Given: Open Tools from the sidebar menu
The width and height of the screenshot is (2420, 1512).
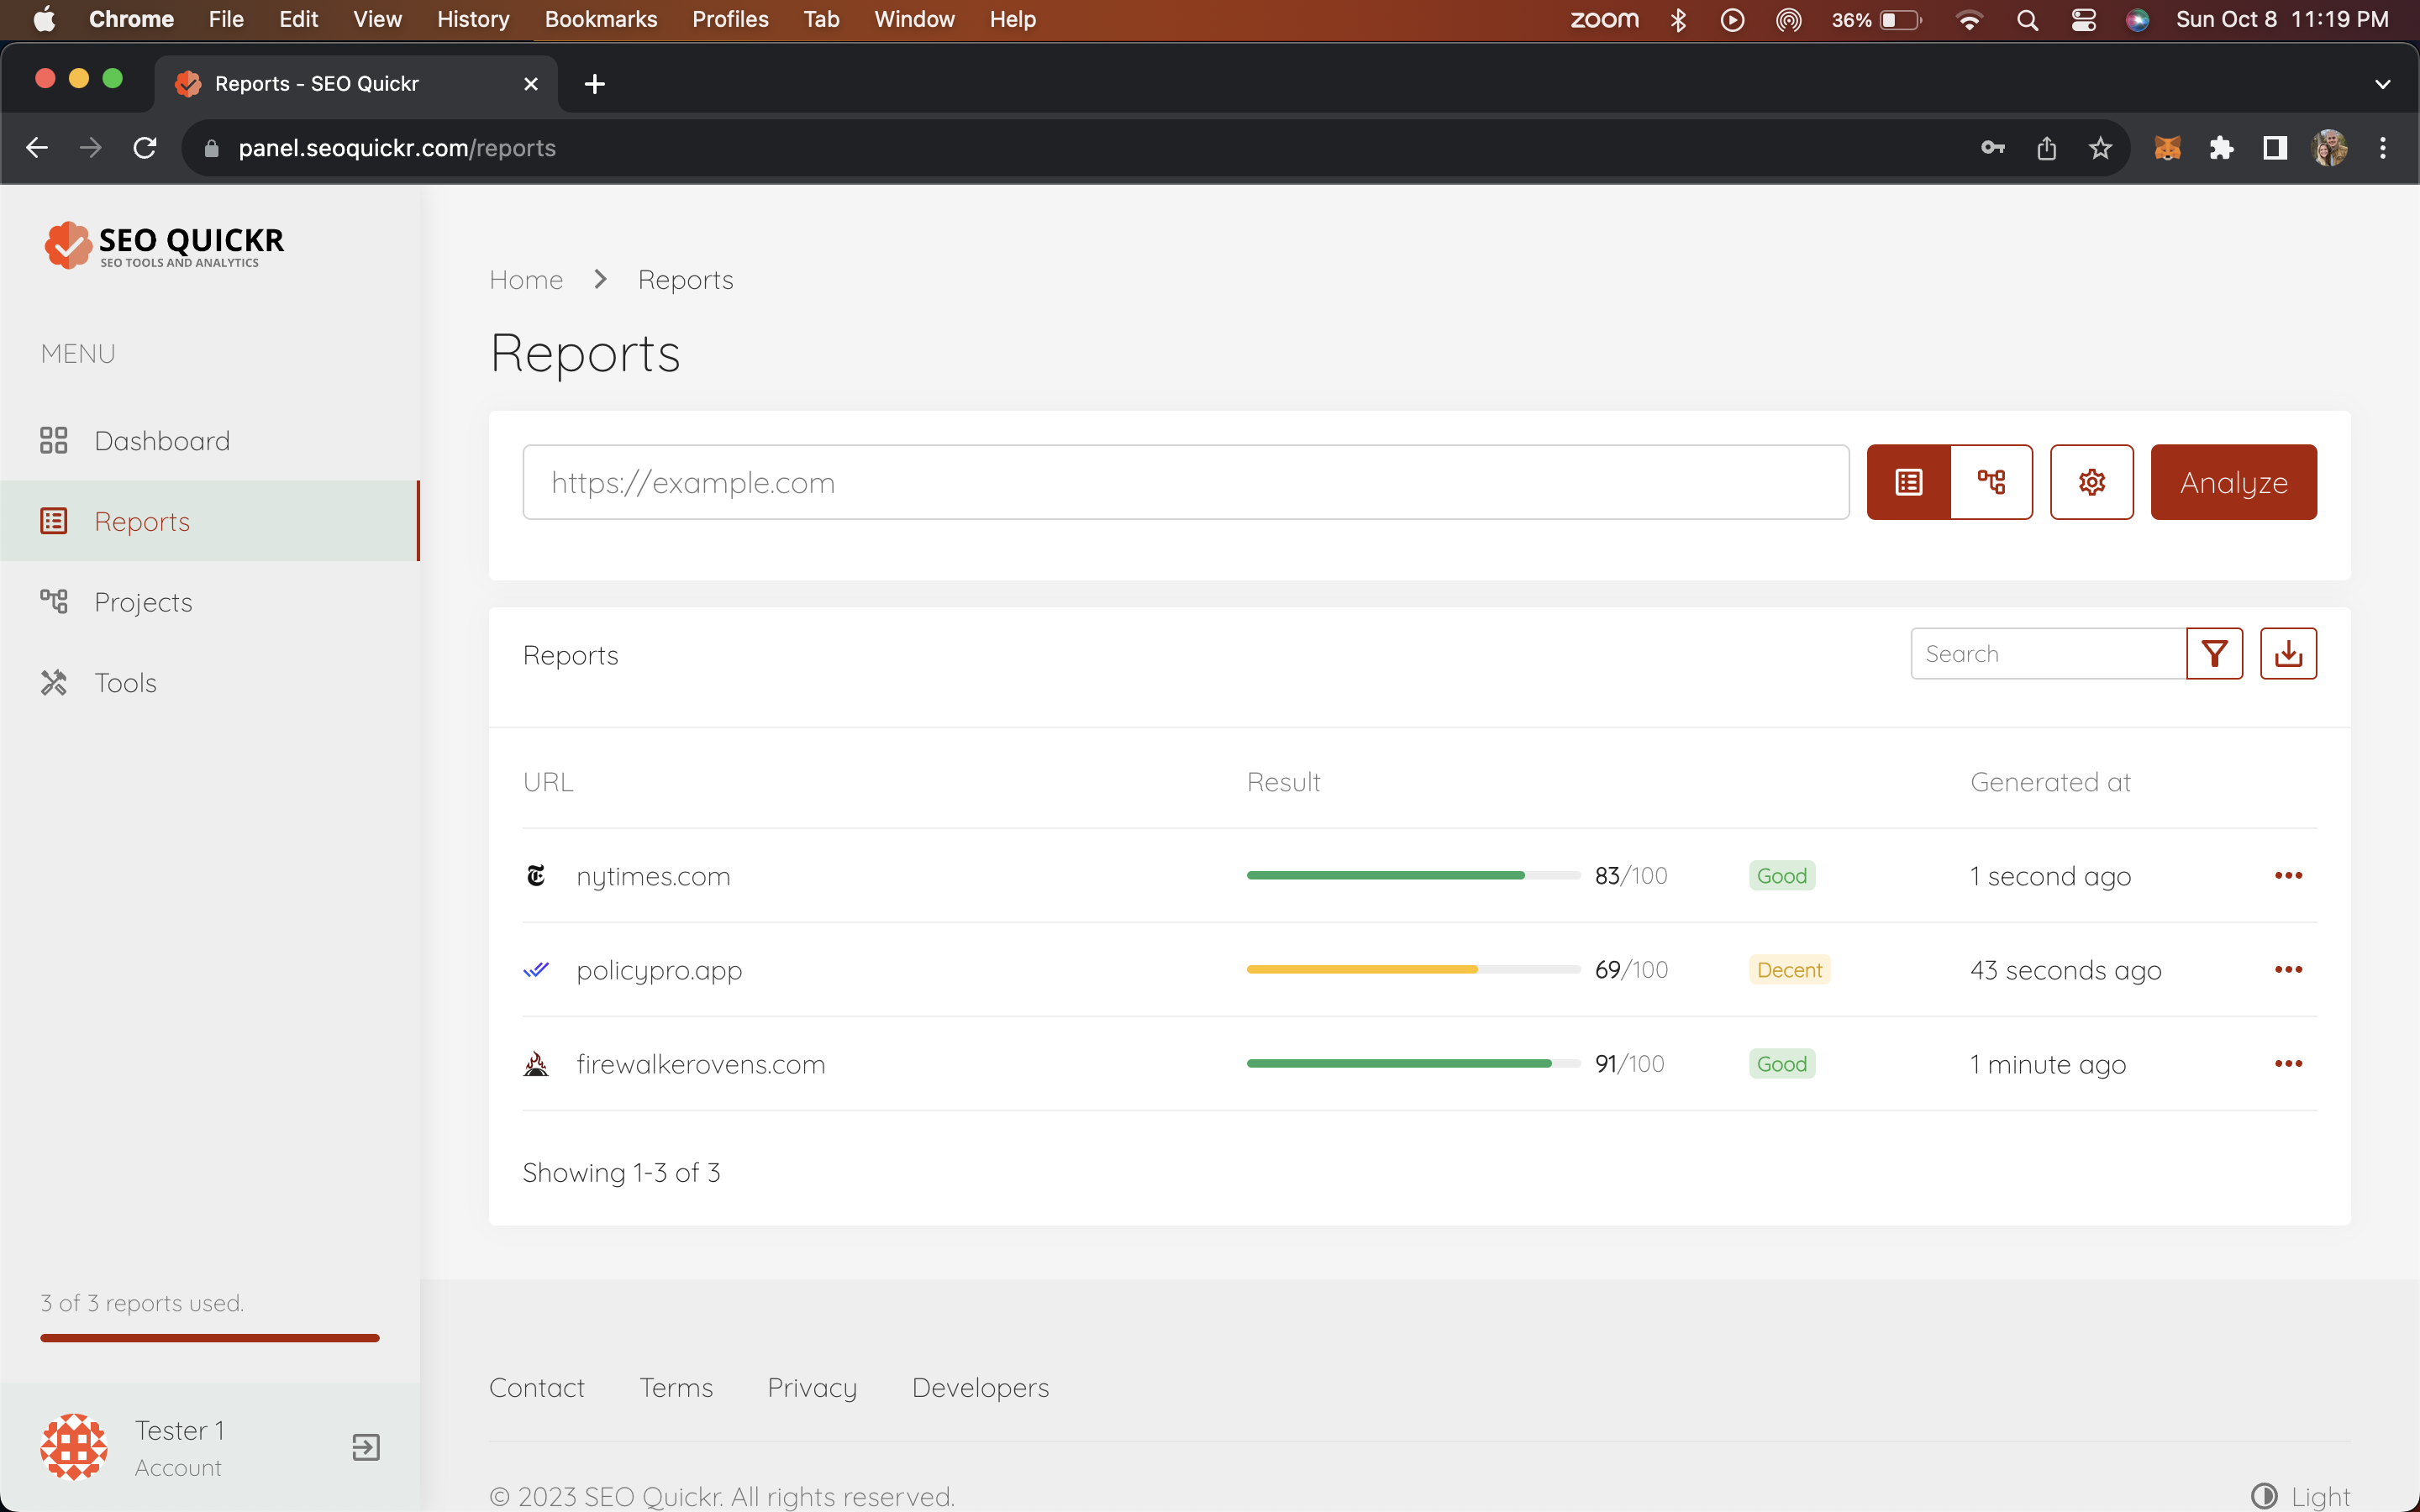Looking at the screenshot, I should click(x=125, y=683).
